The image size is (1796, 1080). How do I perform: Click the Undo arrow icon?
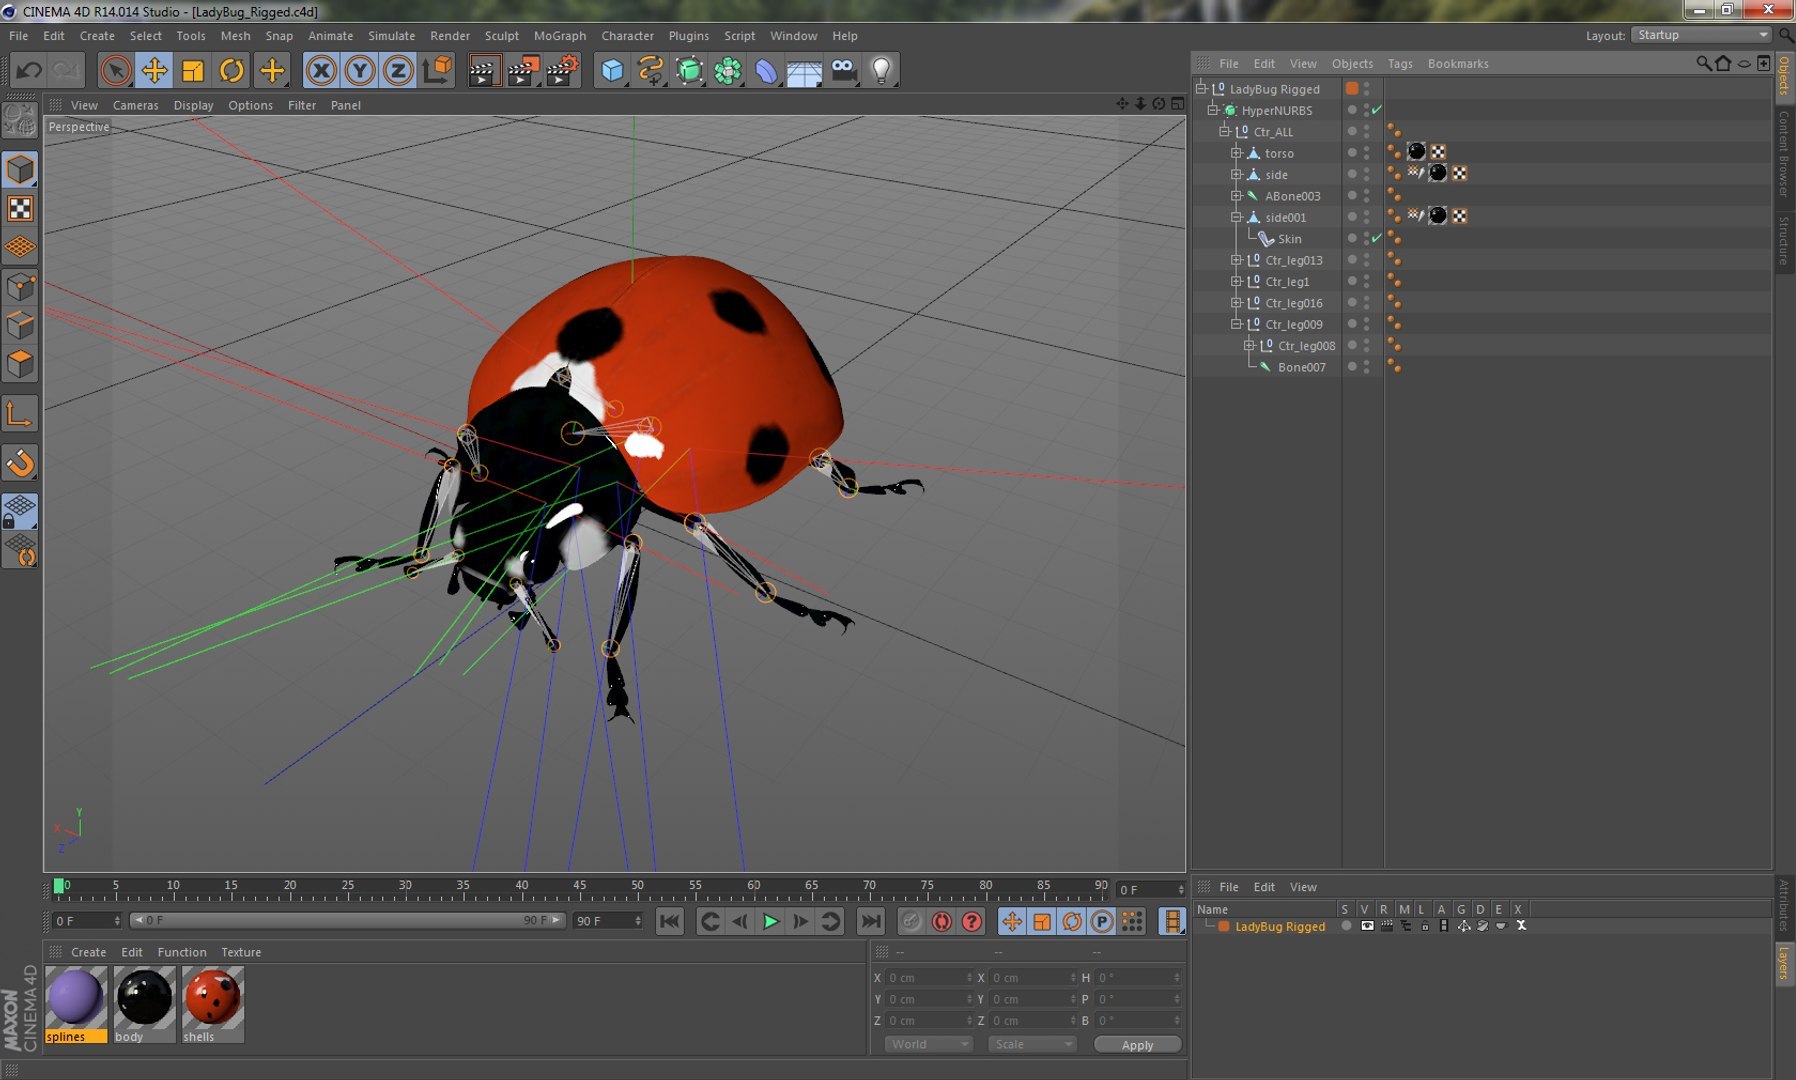click(x=29, y=70)
